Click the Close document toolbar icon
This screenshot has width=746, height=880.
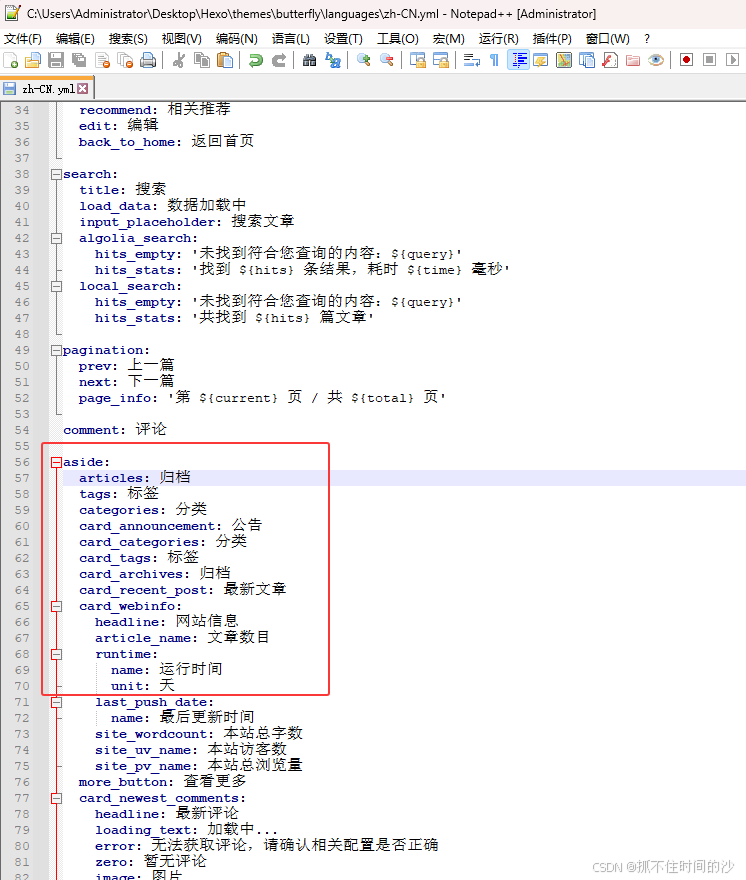pos(102,60)
